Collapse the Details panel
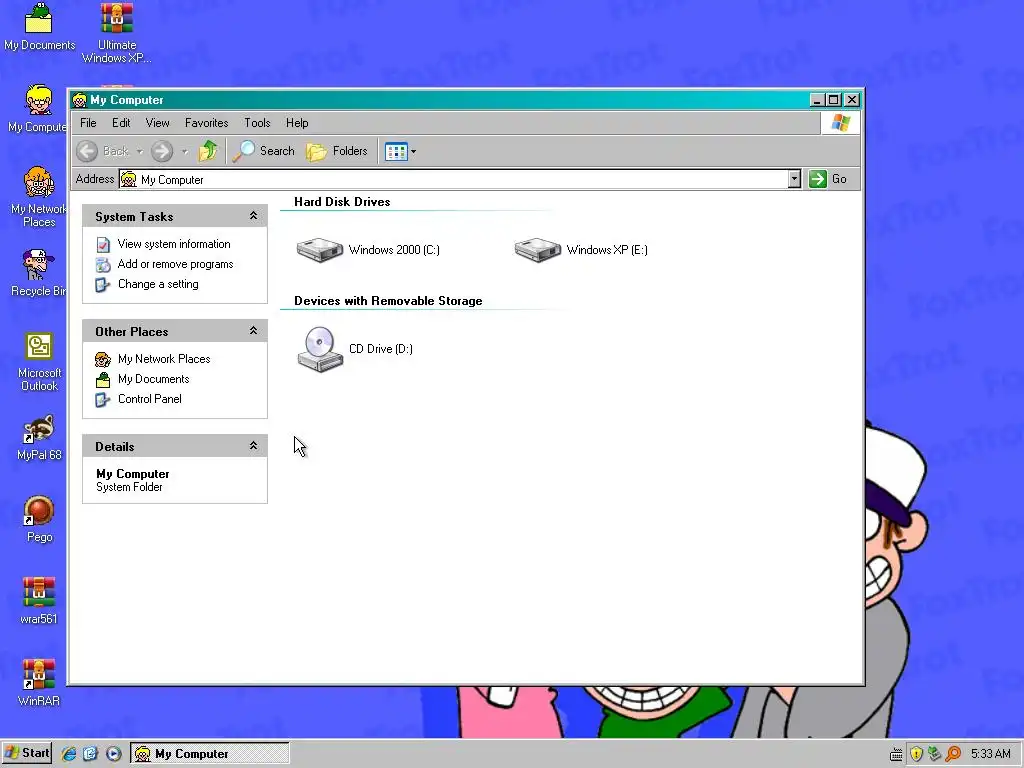Image resolution: width=1024 pixels, height=768 pixels. click(x=253, y=446)
